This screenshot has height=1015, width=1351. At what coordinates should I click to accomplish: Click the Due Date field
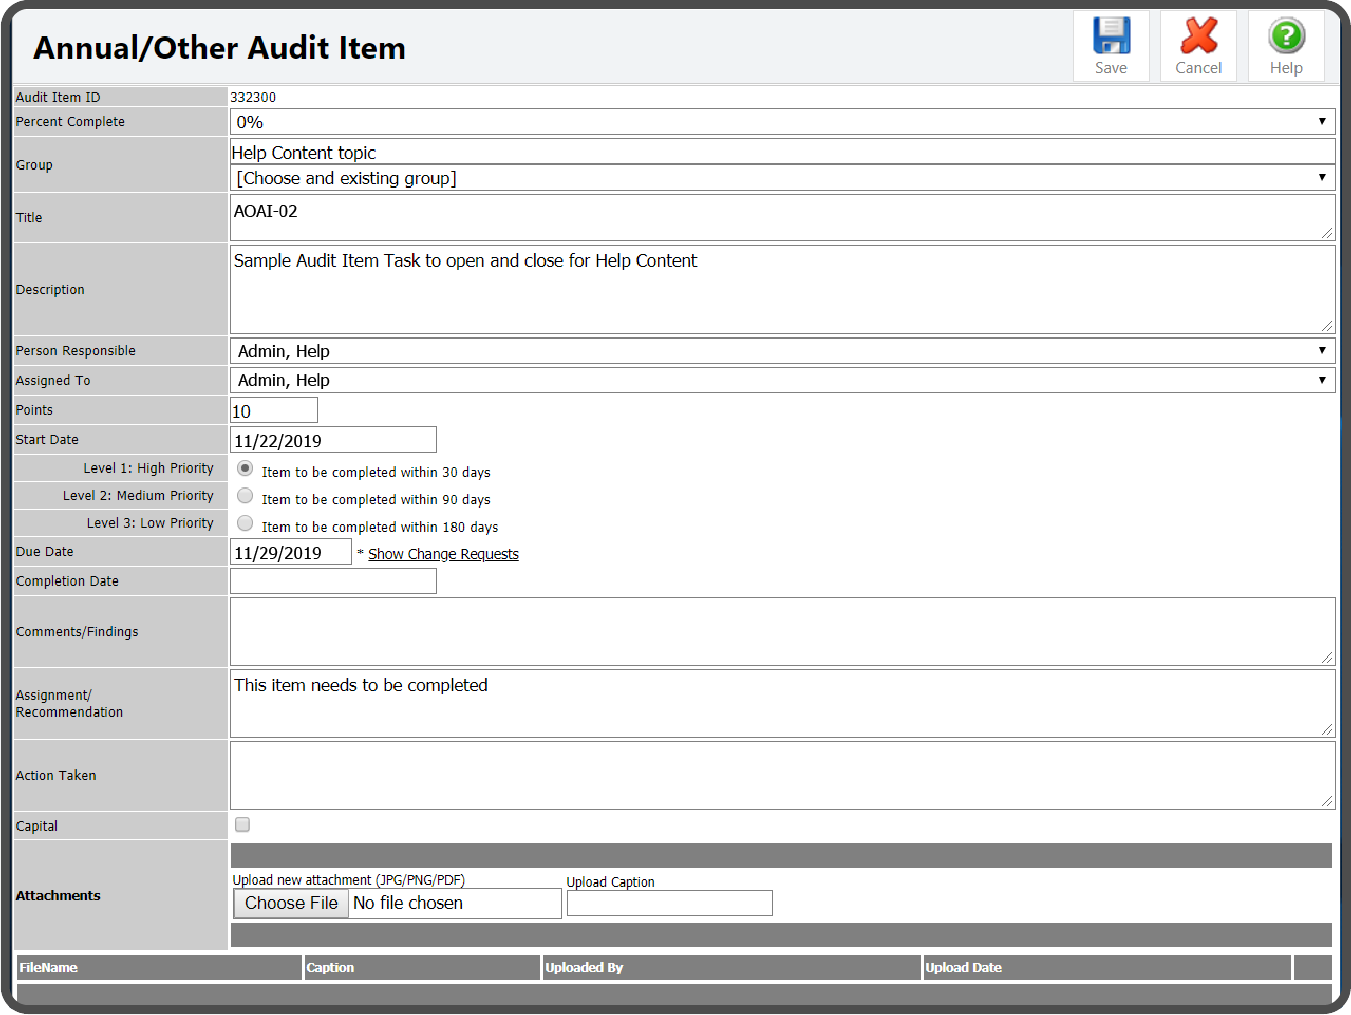pyautogui.click(x=291, y=553)
